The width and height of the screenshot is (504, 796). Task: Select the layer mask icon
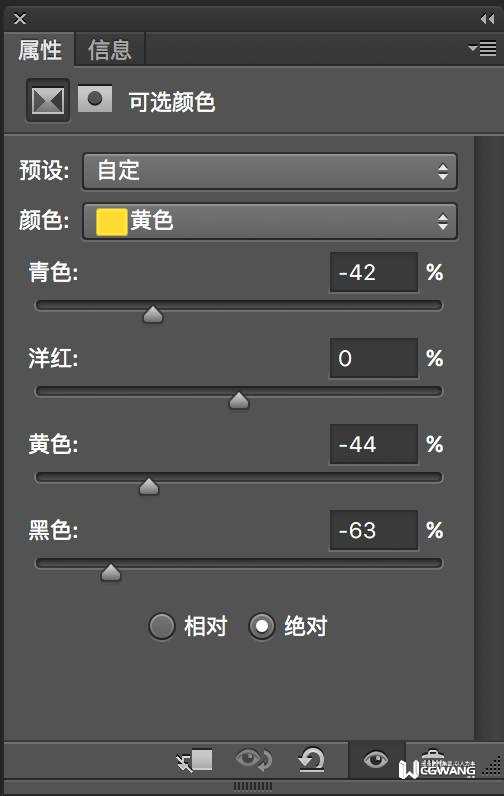click(95, 98)
